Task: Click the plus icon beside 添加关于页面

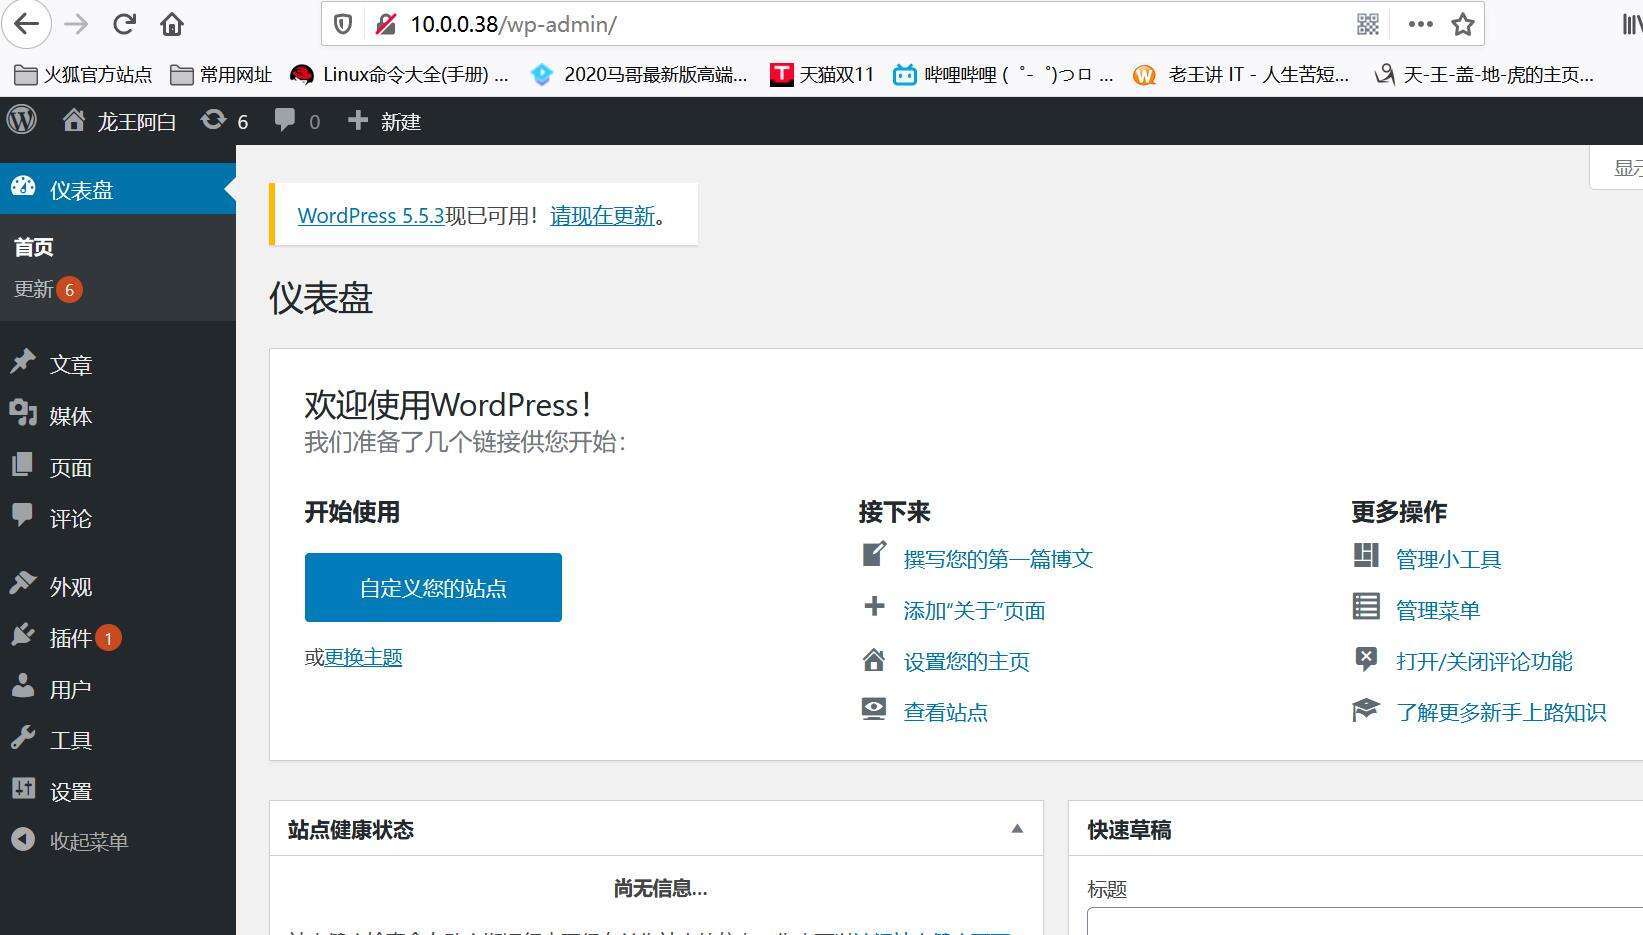Action: click(x=874, y=606)
